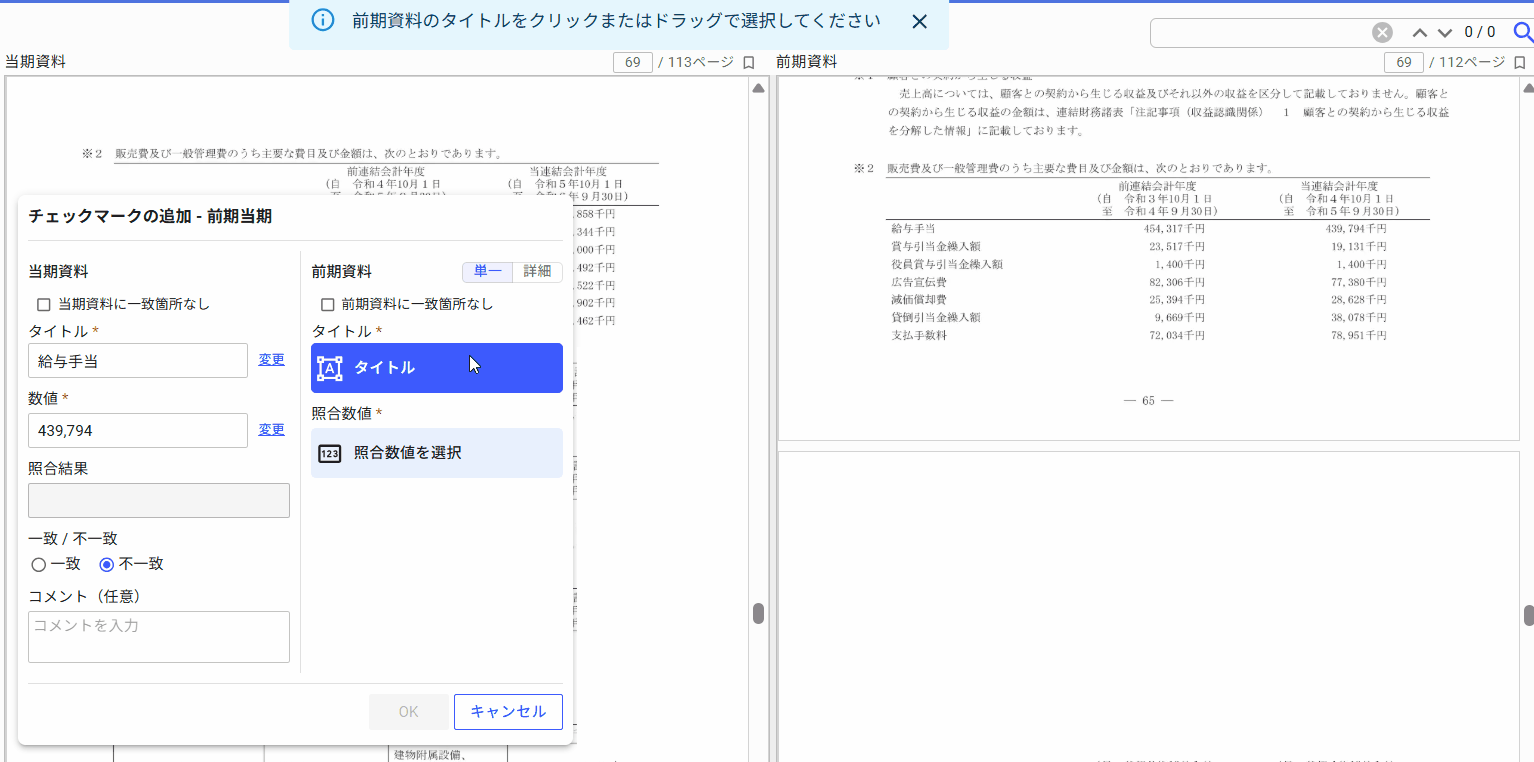The image size is (1534, 762).
Task: Click the 23,517千円 value
Action: click(x=1177, y=246)
